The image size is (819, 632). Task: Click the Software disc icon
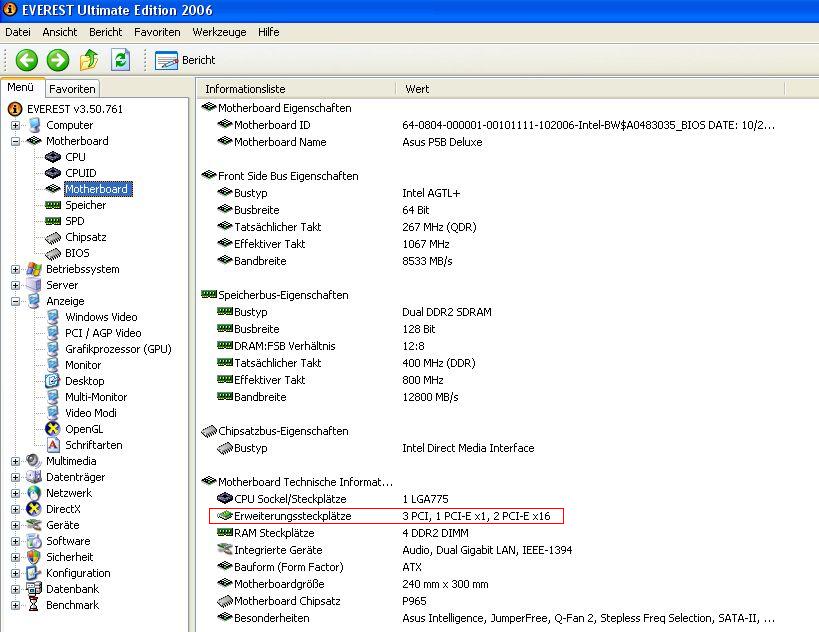34,541
